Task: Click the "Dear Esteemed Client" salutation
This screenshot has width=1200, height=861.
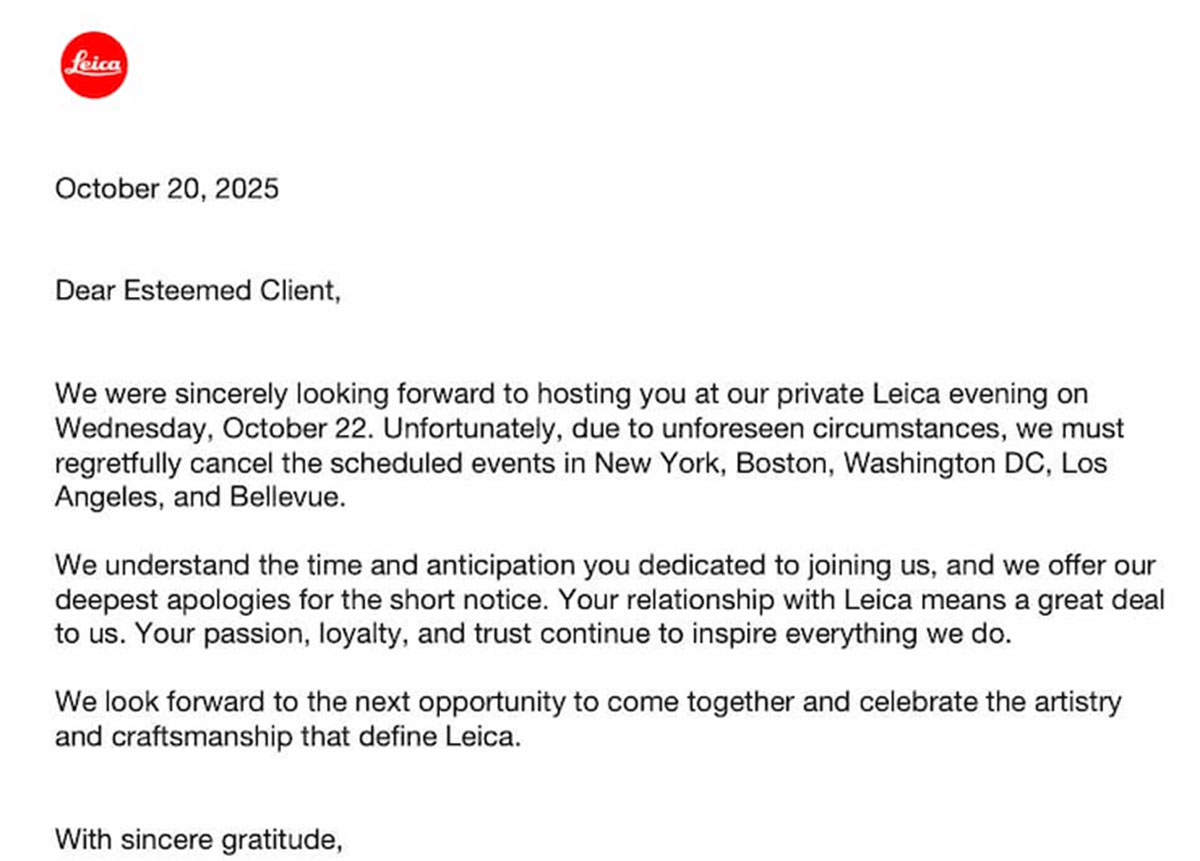Action: pyautogui.click(x=198, y=291)
